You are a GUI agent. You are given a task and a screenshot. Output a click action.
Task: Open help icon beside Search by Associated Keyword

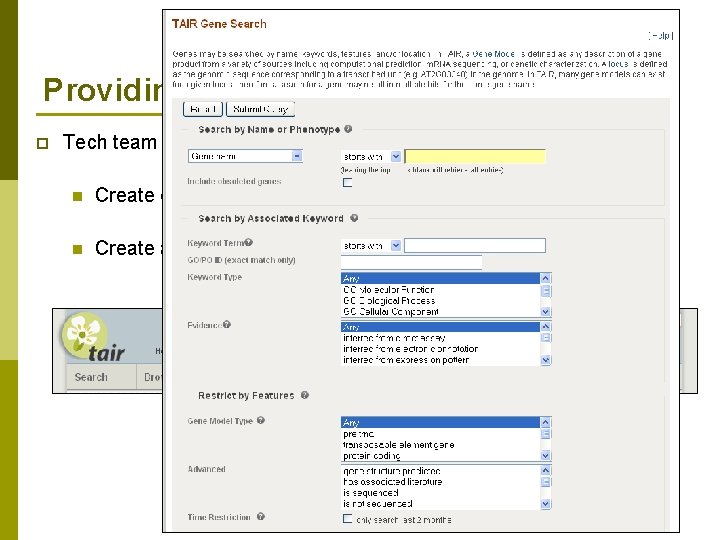pos(354,218)
